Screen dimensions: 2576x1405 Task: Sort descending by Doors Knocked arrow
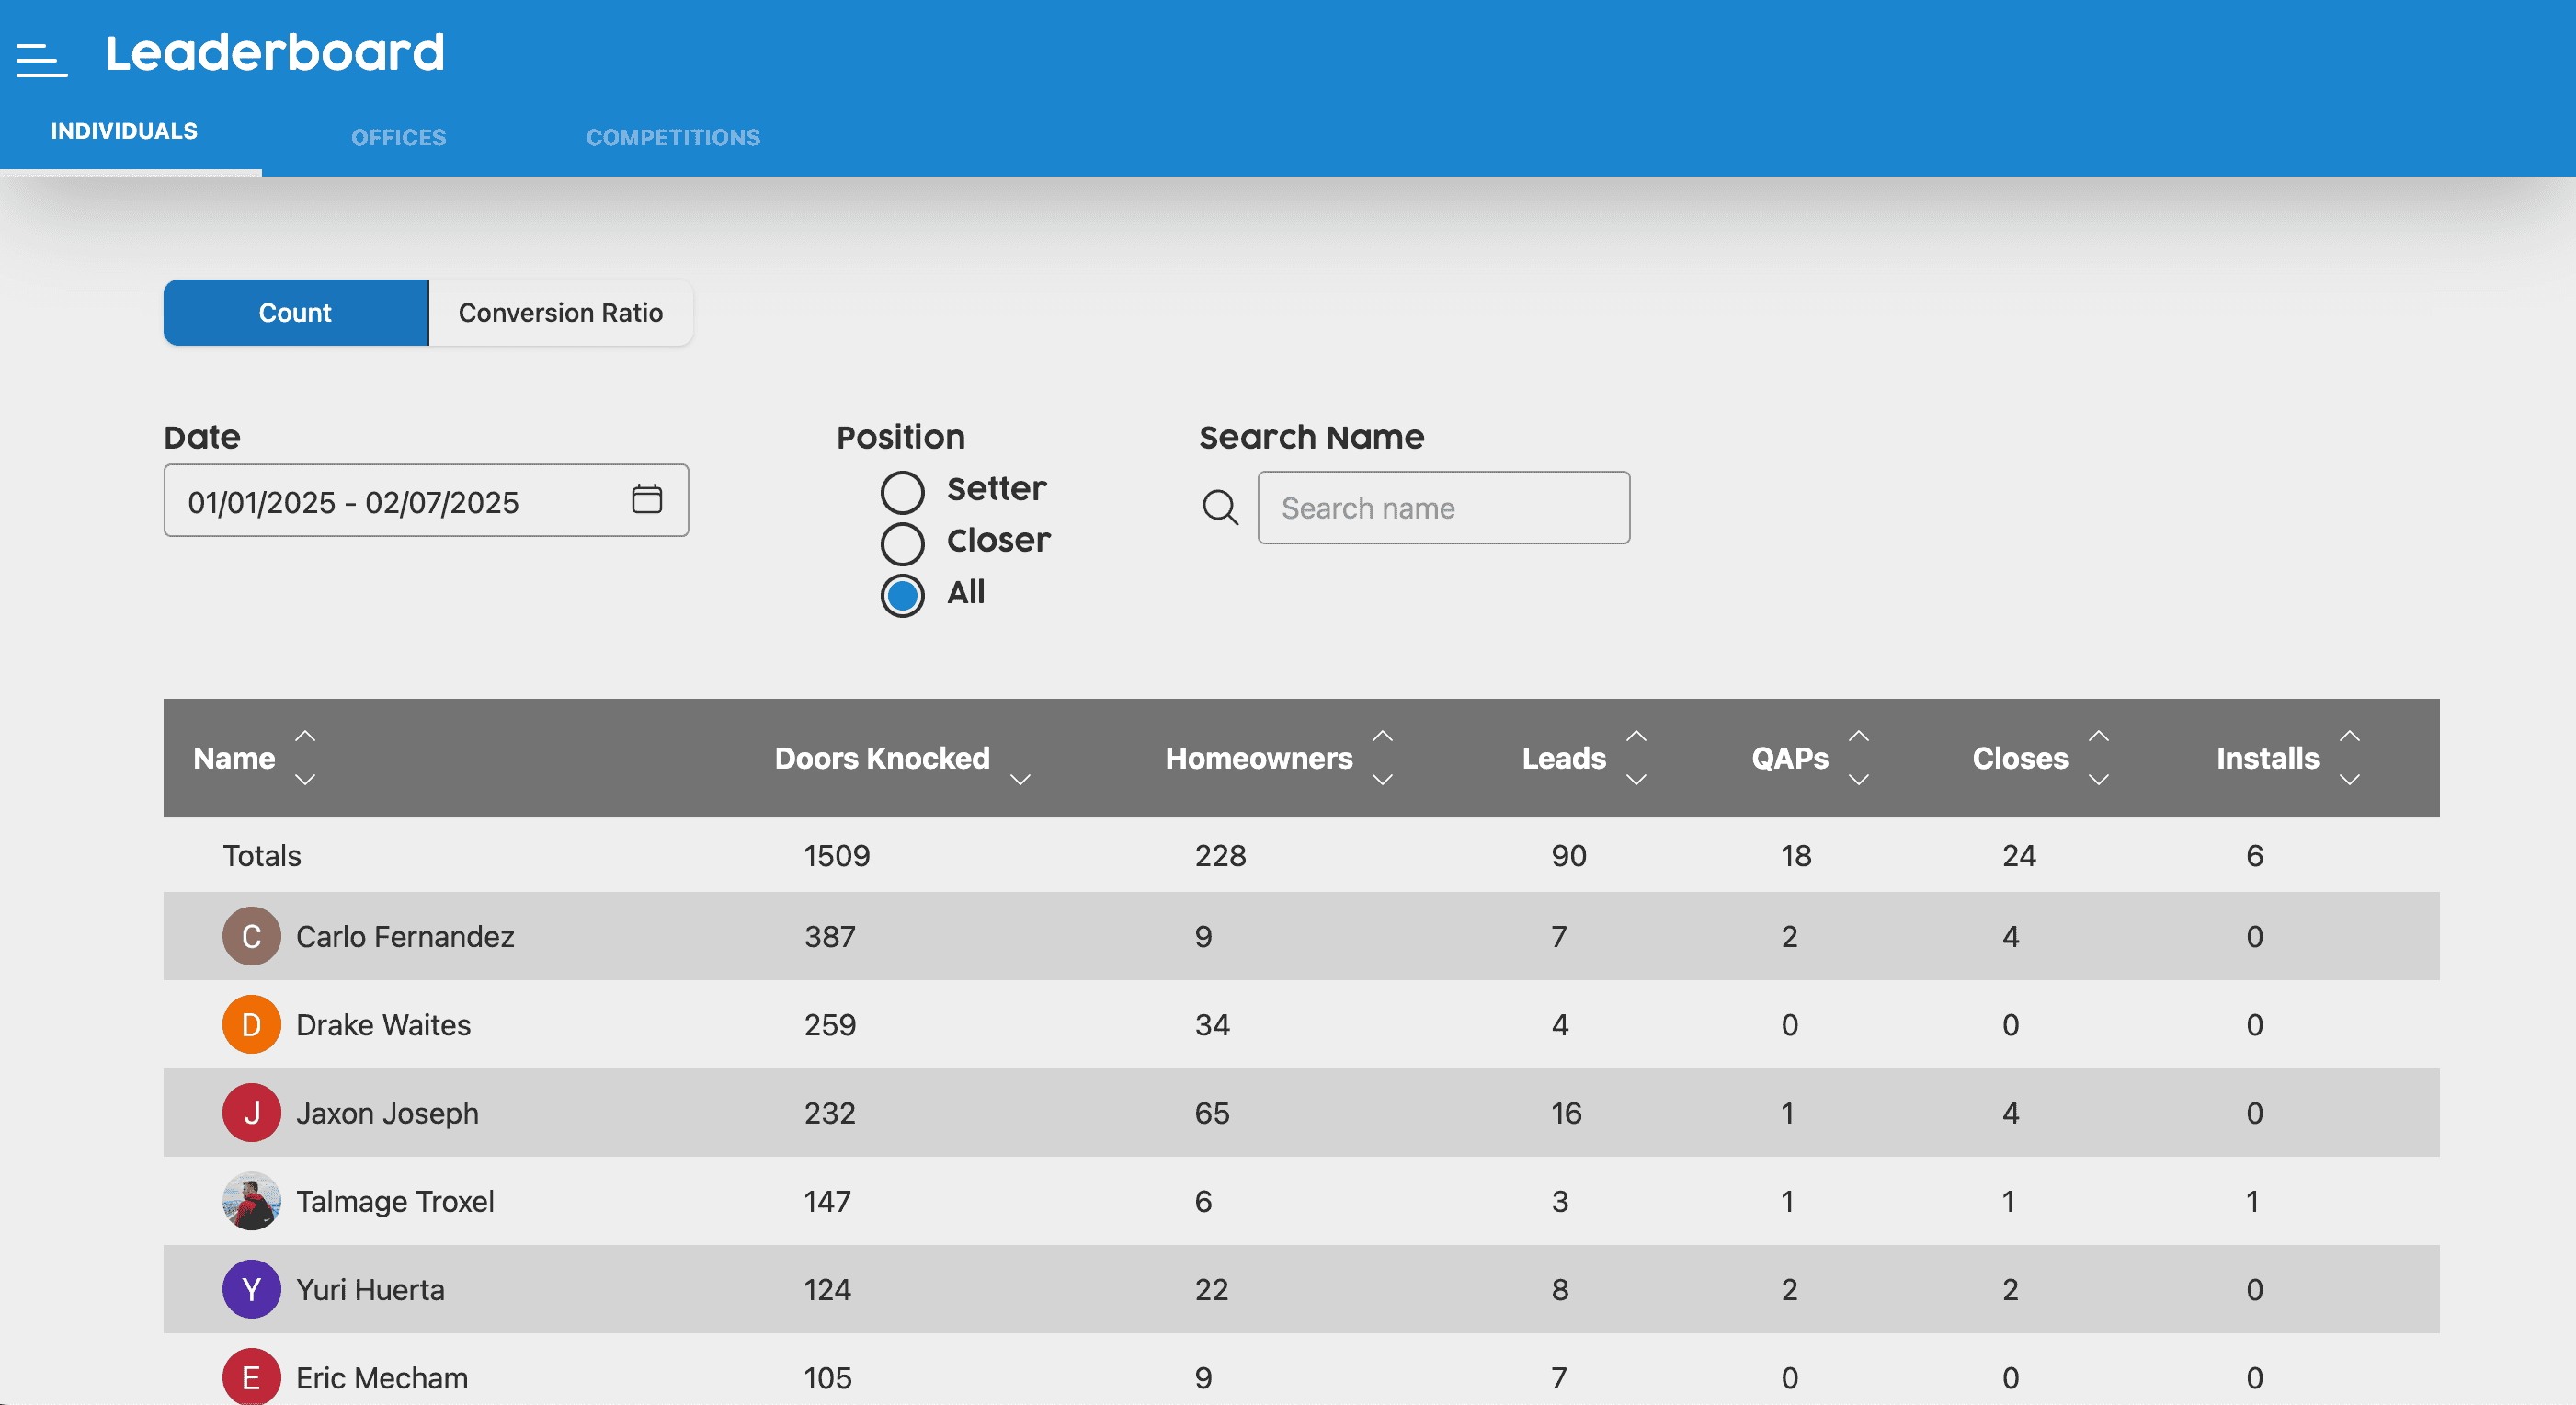[1020, 779]
